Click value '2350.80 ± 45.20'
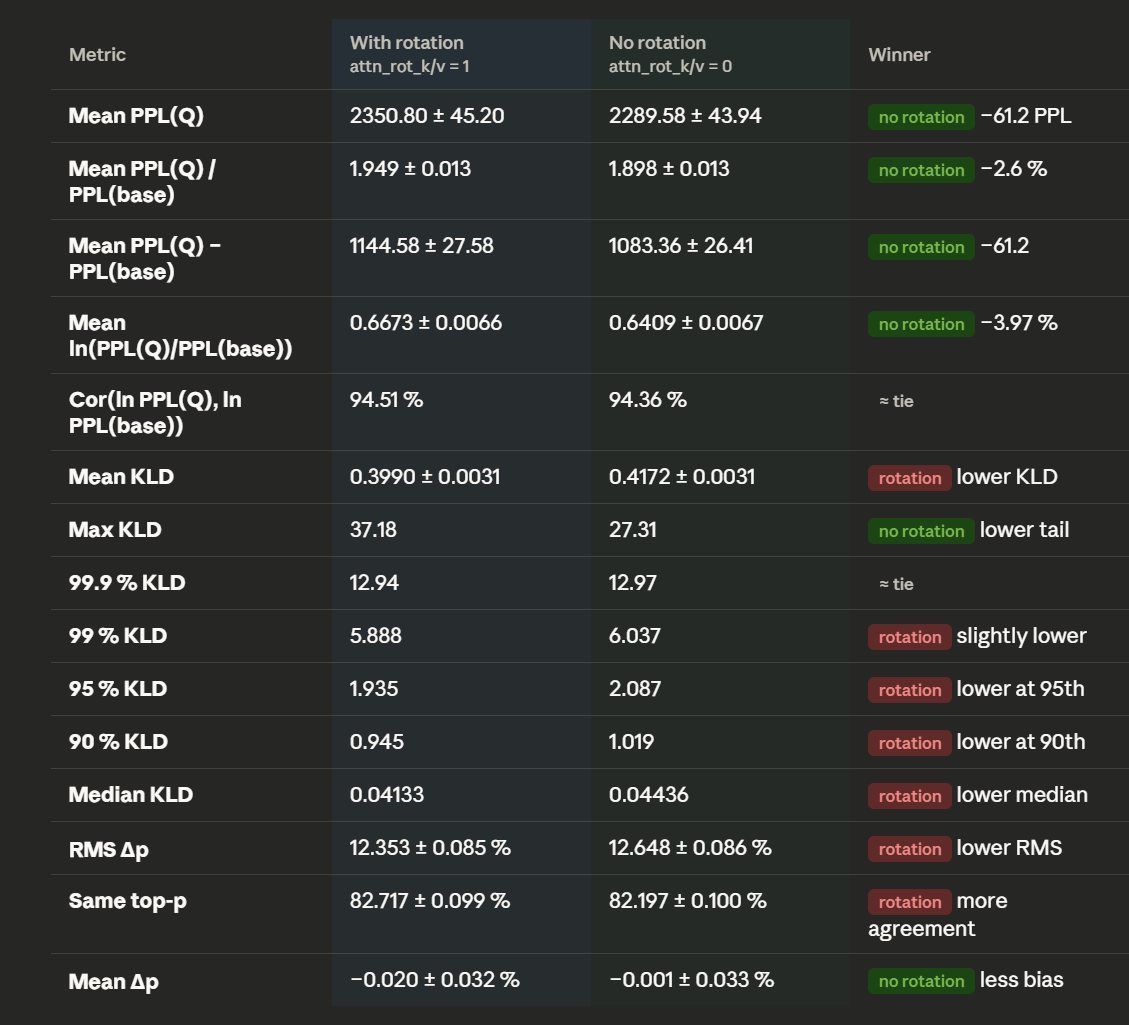The width and height of the screenshot is (1129, 1025). tap(427, 116)
